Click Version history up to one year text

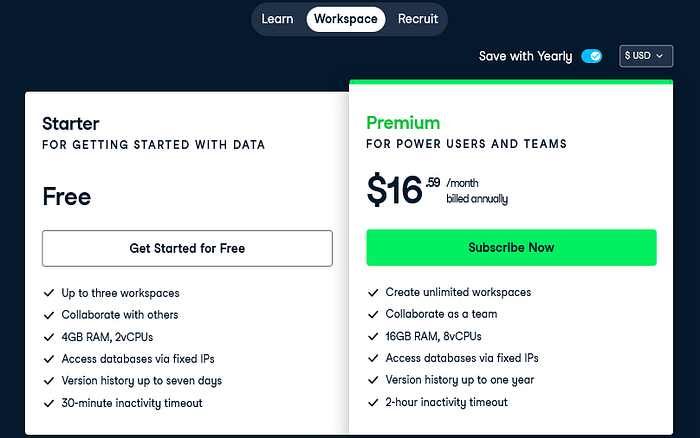coord(459,380)
